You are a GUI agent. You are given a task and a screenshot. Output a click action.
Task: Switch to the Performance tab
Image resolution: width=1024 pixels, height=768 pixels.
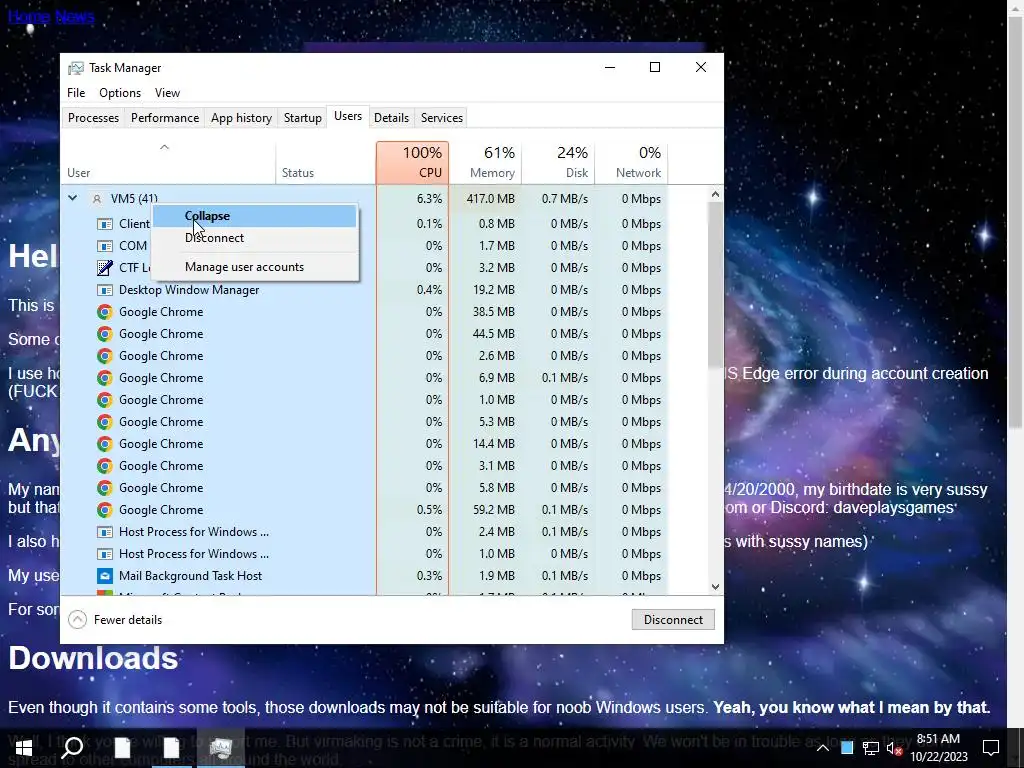click(165, 118)
